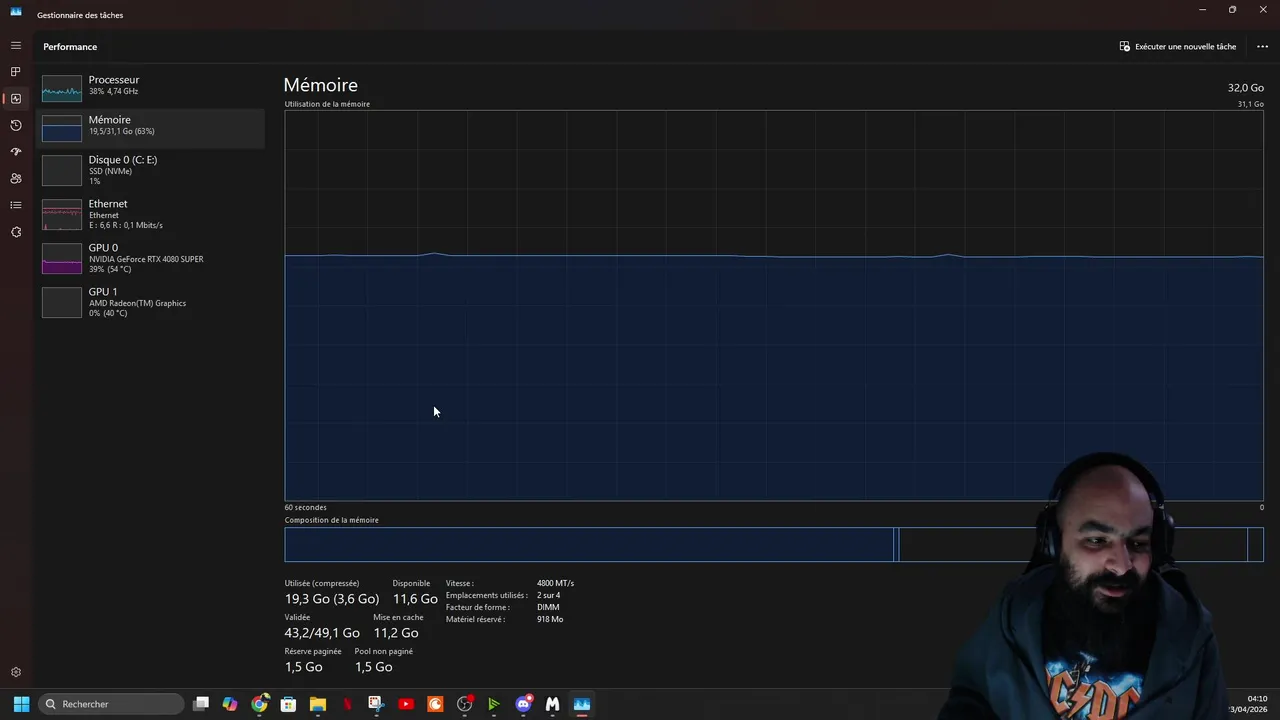Open Microsoft Store from the taskbar
The height and width of the screenshot is (720, 1280).
[288, 704]
